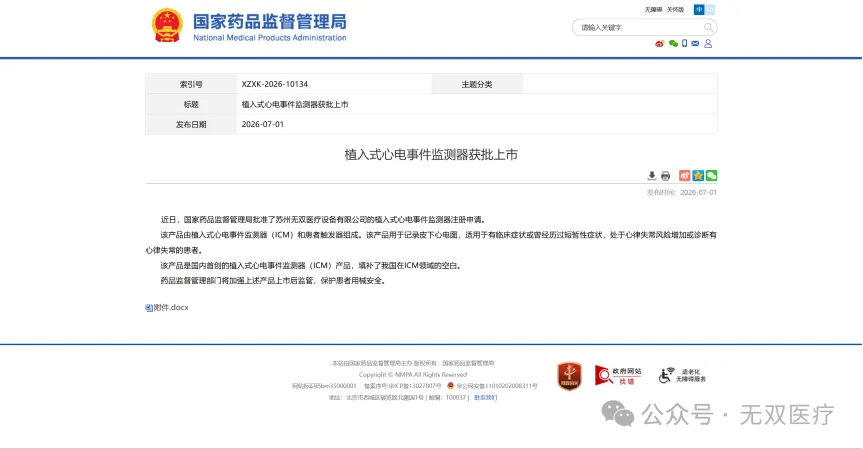Open the National Medical Products Administration homepage title

pyautogui.click(x=270, y=27)
